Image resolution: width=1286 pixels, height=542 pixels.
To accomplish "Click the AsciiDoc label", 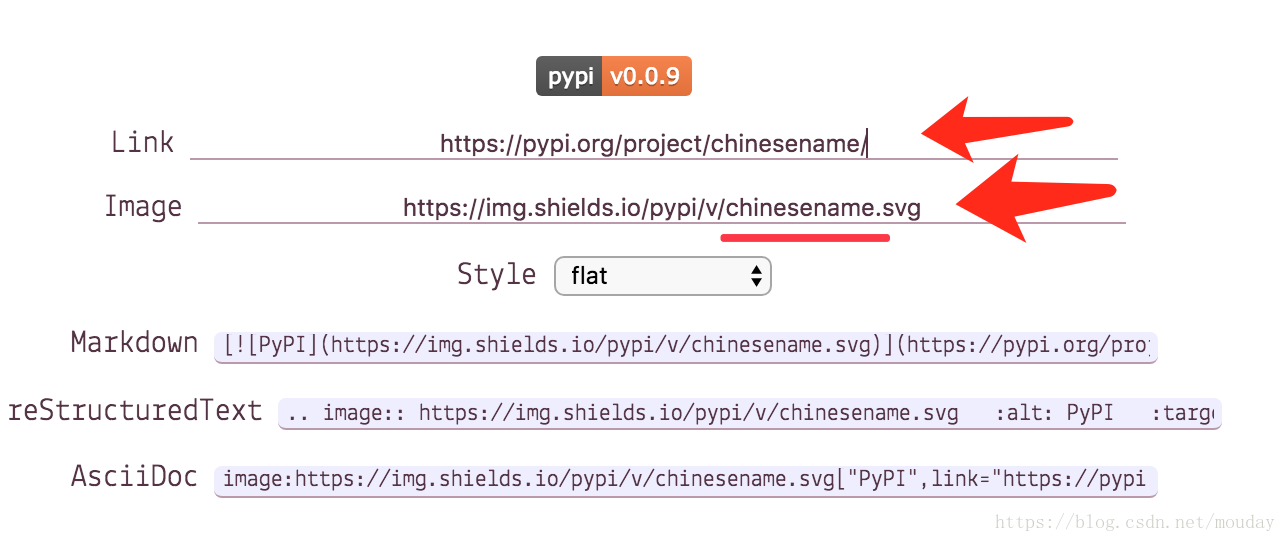I will pyautogui.click(x=135, y=476).
